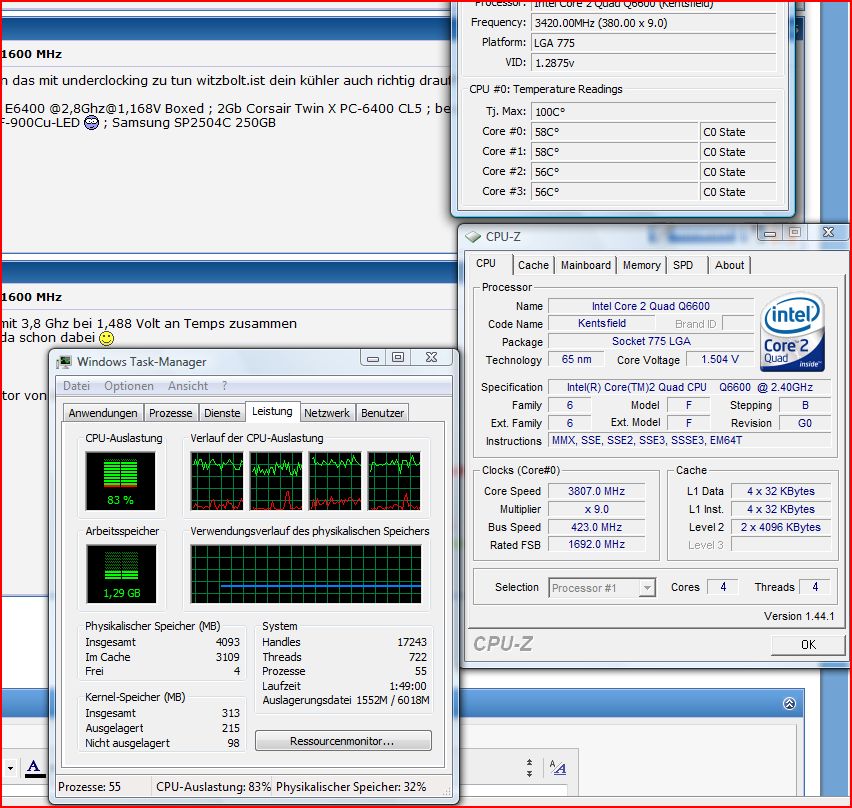Screen dimensions: 852x808
Task: Click the Core Speed 3807.0 MHz value
Action: (x=596, y=491)
